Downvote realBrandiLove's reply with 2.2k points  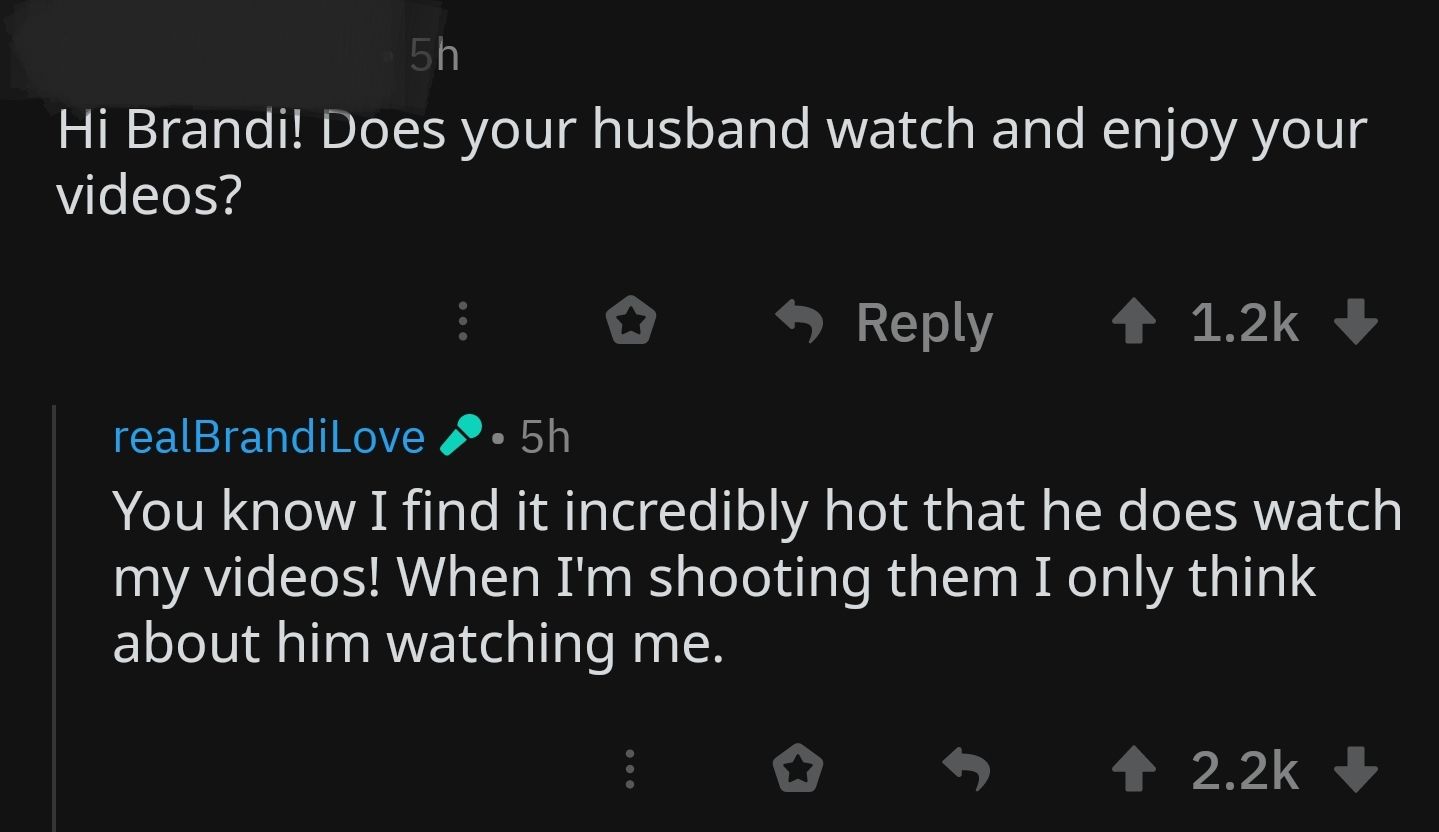pos(1356,770)
